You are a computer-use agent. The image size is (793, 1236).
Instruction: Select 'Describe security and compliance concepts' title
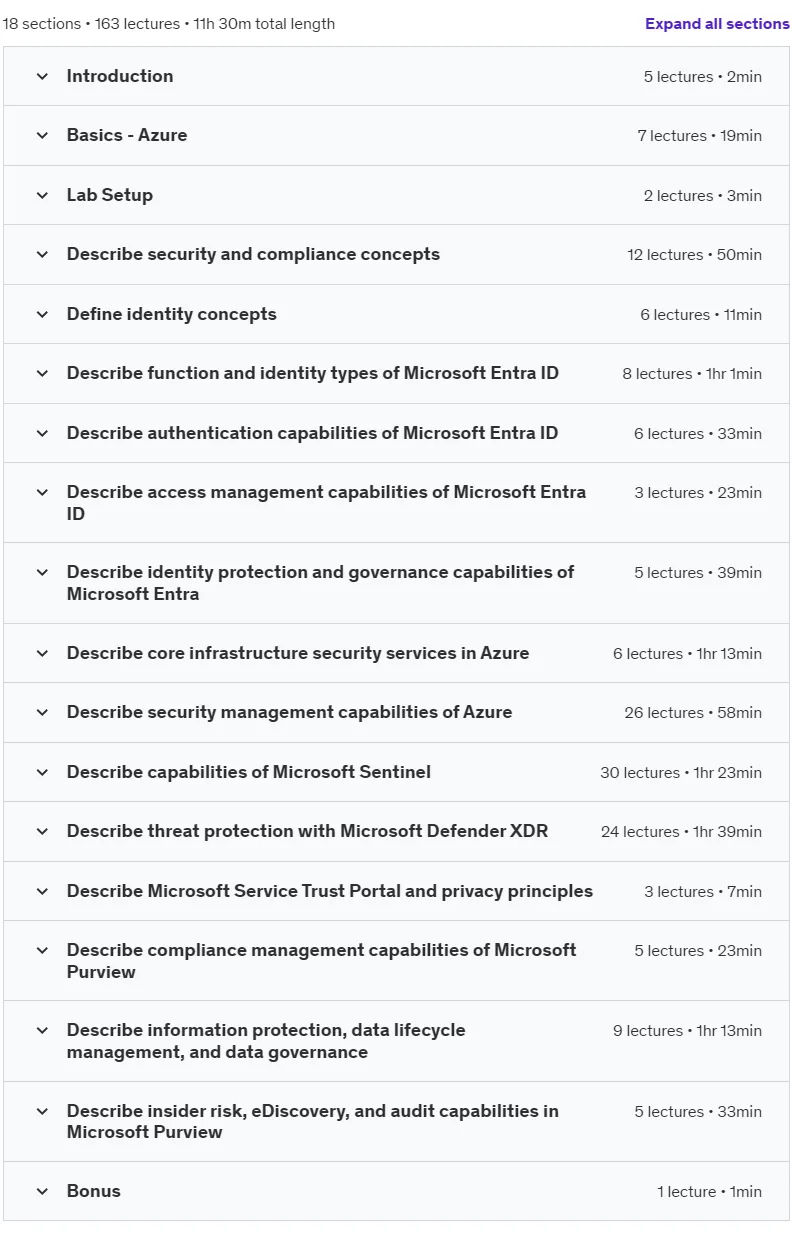(253, 254)
